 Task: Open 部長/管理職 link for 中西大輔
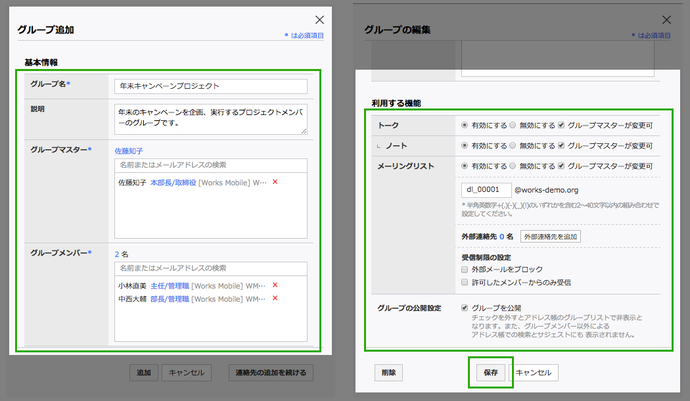170,299
